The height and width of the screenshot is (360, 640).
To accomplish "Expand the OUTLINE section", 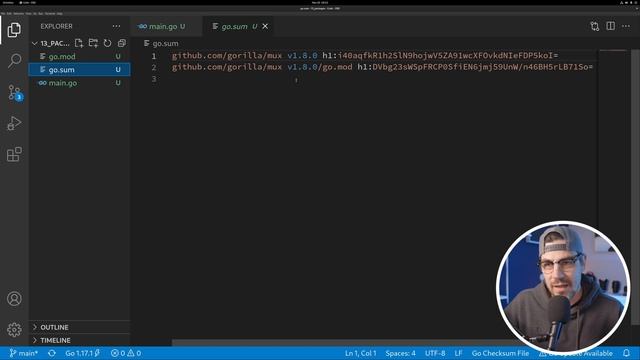I will (x=80, y=327).
